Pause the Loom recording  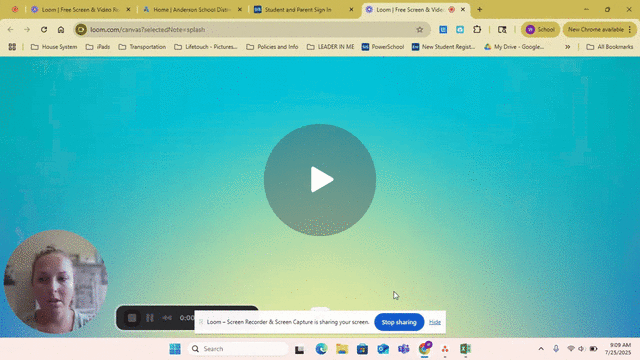(x=150, y=318)
